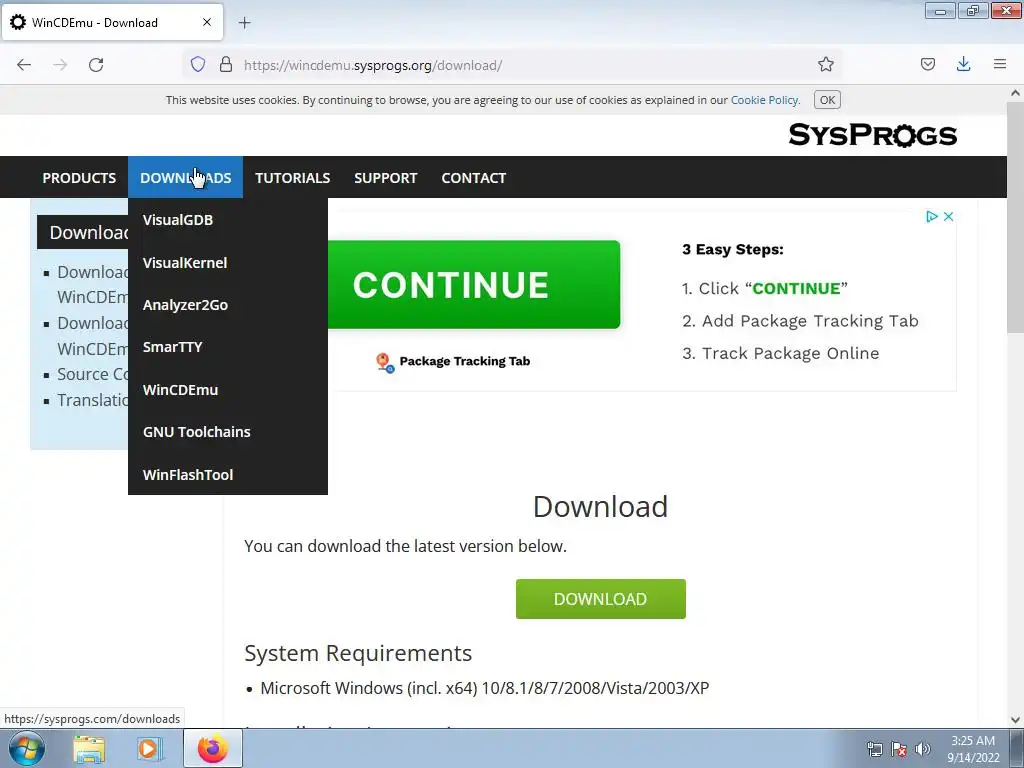Viewport: 1024px width, 768px height.
Task: Open the network tray icon
Action: [x=874, y=749]
